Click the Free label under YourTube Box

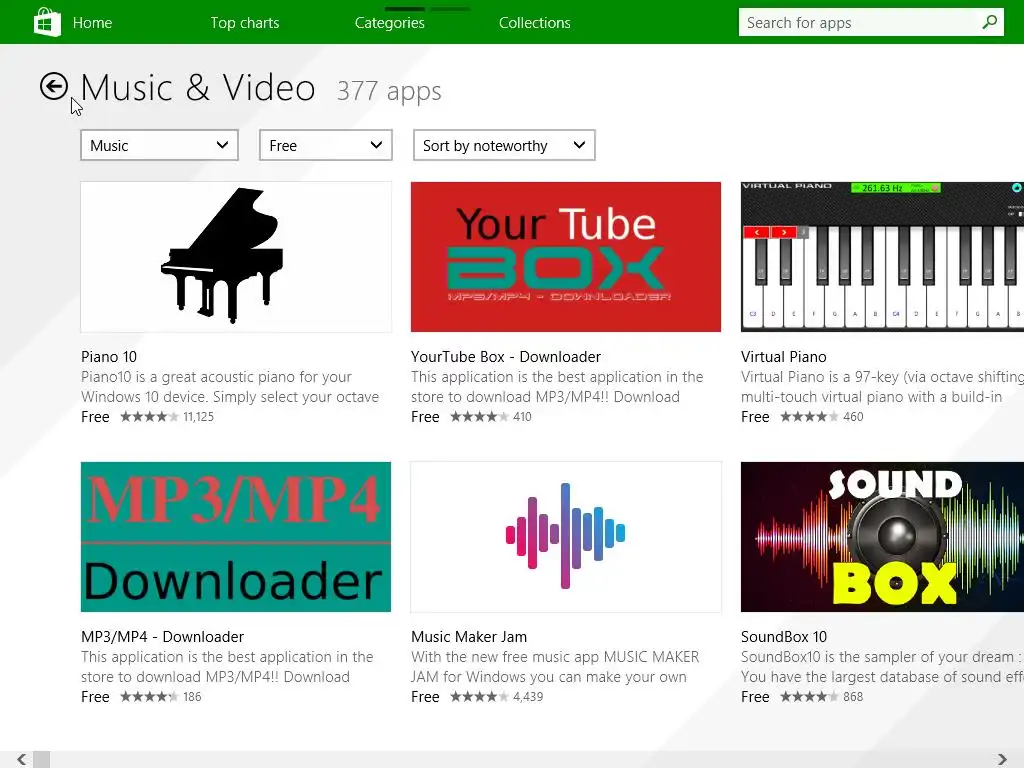(425, 417)
